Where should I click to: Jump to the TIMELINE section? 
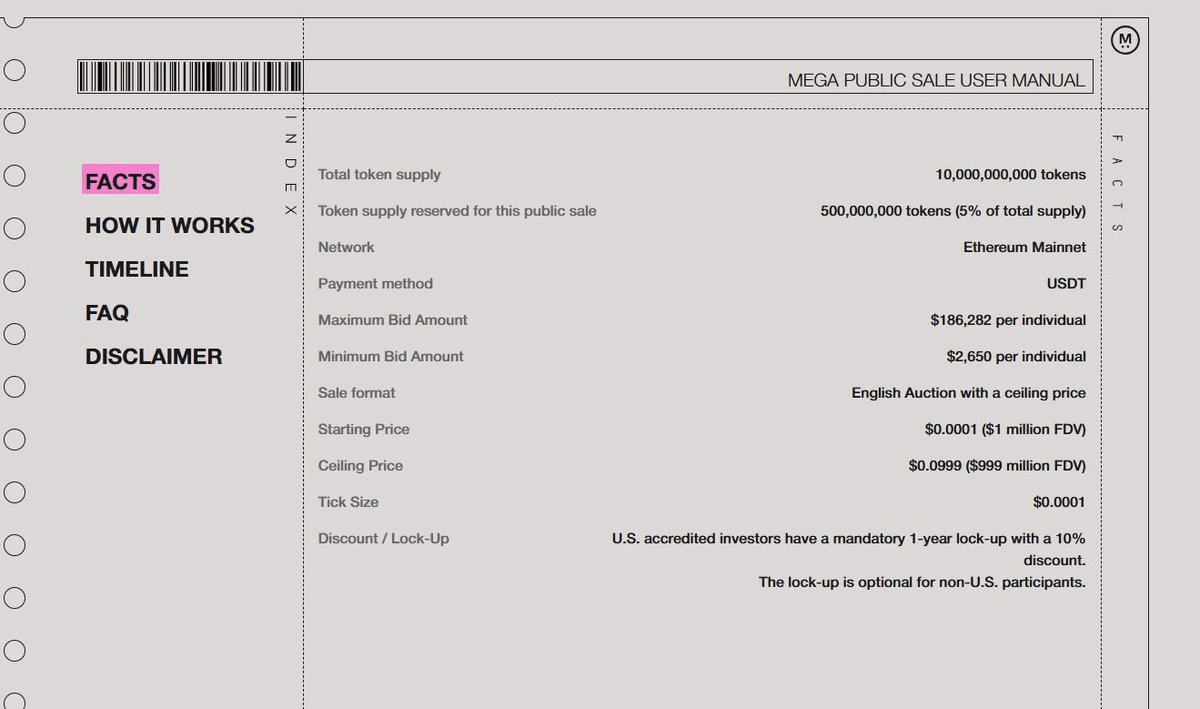coord(137,269)
